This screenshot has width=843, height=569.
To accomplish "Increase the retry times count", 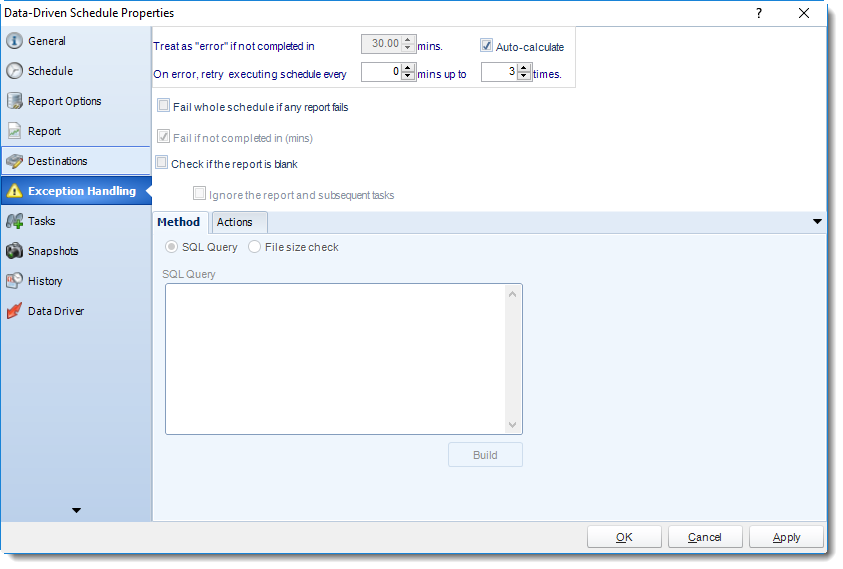I will (x=524, y=68).
